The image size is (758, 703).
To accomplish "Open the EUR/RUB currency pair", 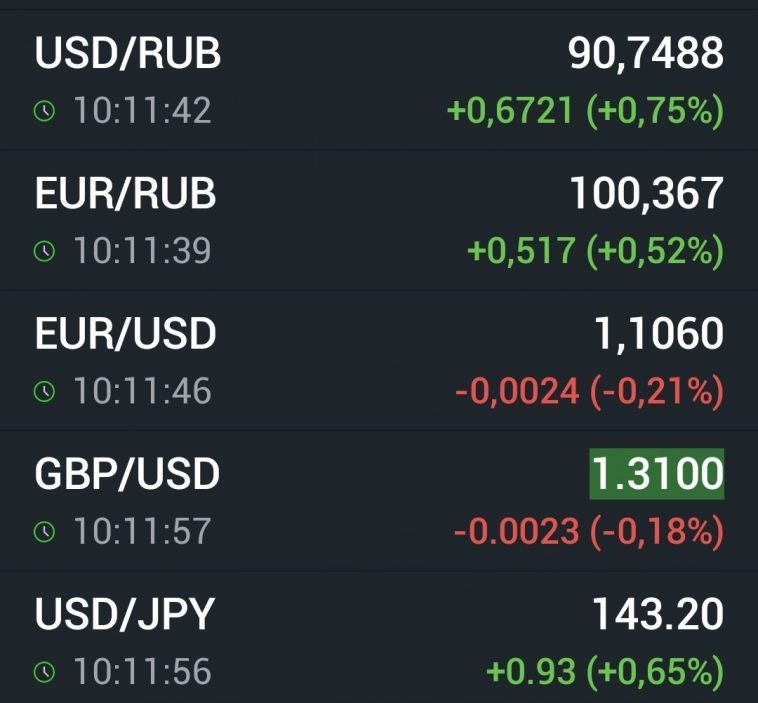I will tap(125, 193).
